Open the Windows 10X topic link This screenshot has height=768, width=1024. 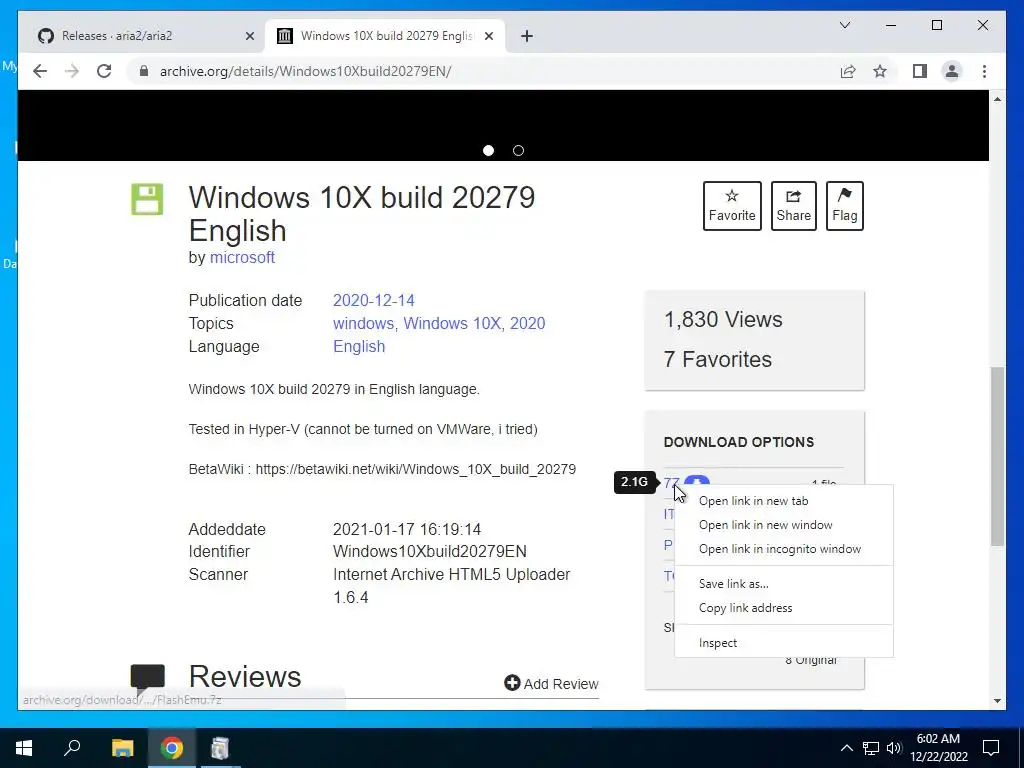tap(452, 323)
